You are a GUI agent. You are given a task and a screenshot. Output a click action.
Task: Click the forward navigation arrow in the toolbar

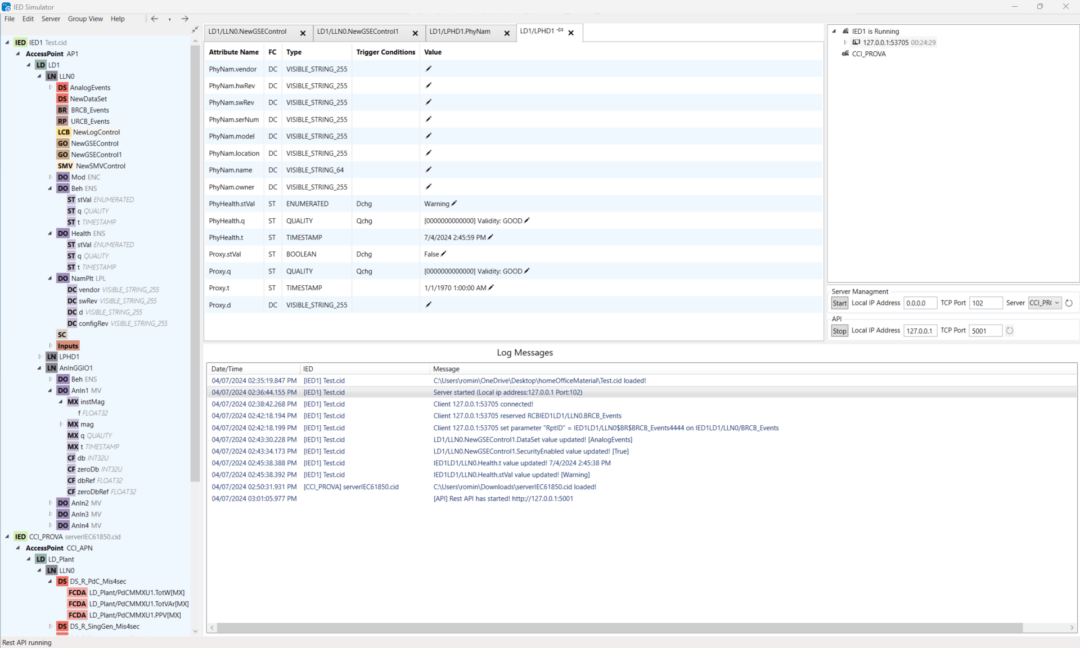coord(186,18)
